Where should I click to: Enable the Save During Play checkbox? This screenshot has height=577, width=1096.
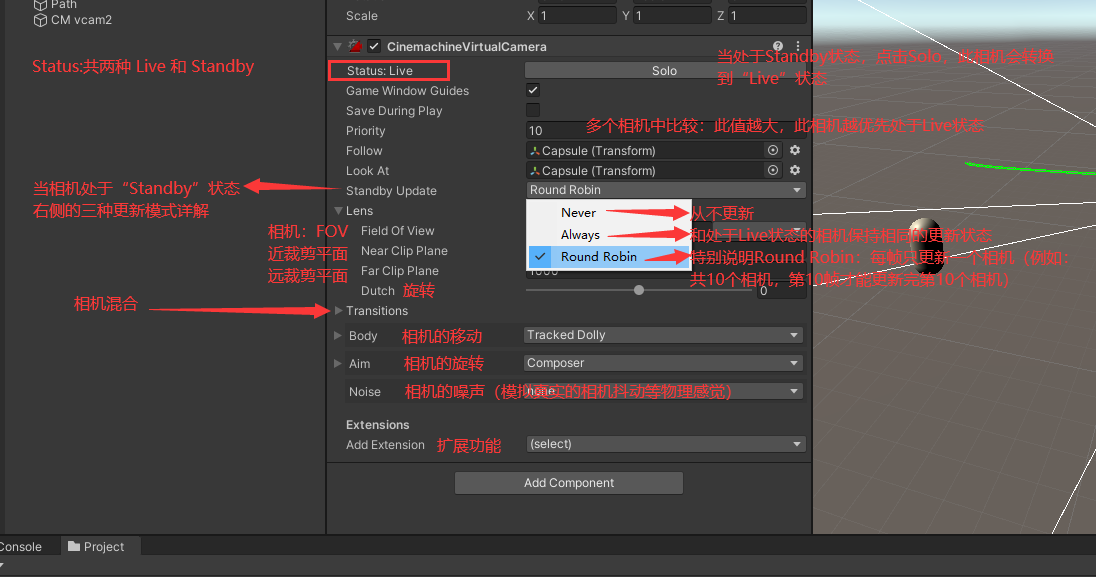533,111
